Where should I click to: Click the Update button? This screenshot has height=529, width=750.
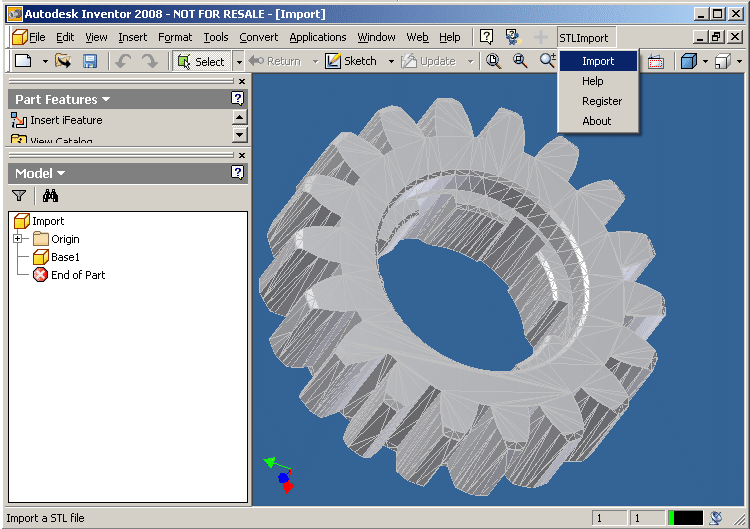(429, 61)
